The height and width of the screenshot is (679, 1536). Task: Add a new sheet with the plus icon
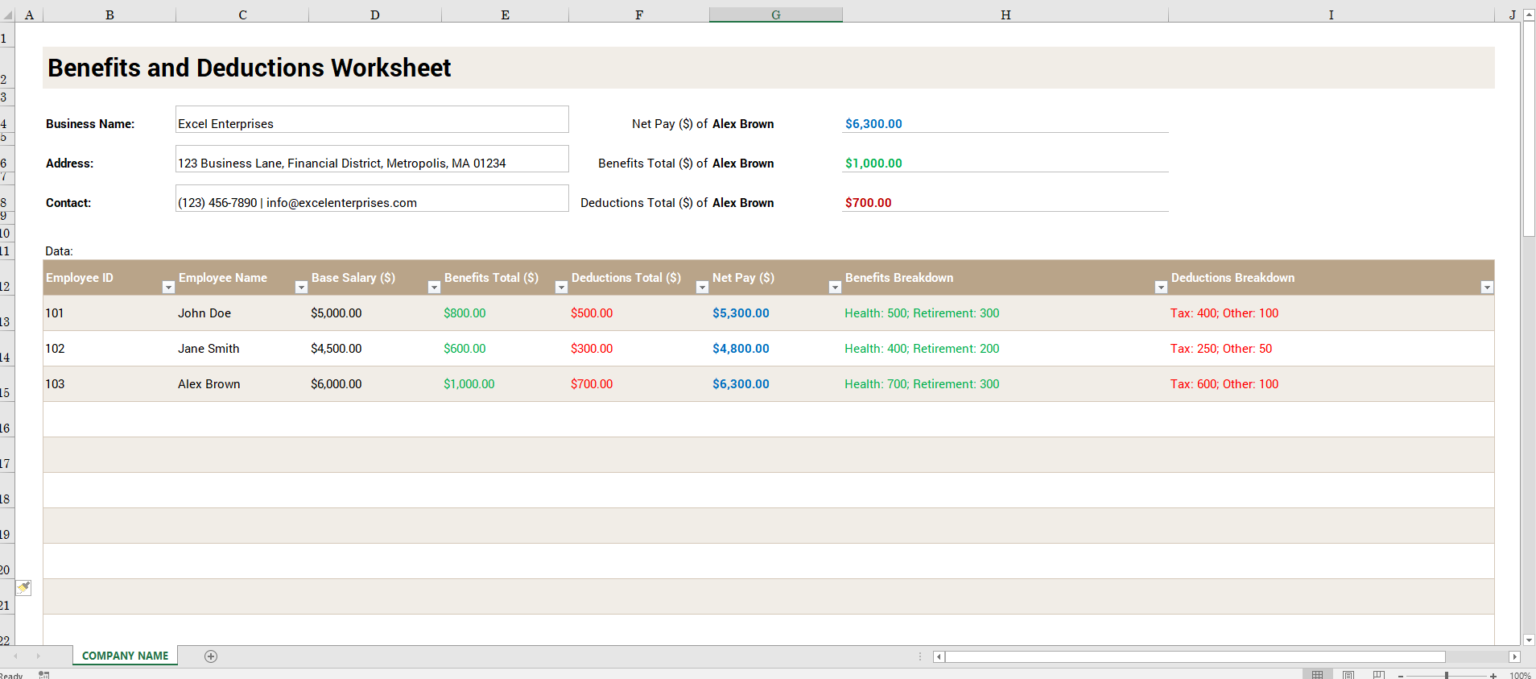click(210, 656)
